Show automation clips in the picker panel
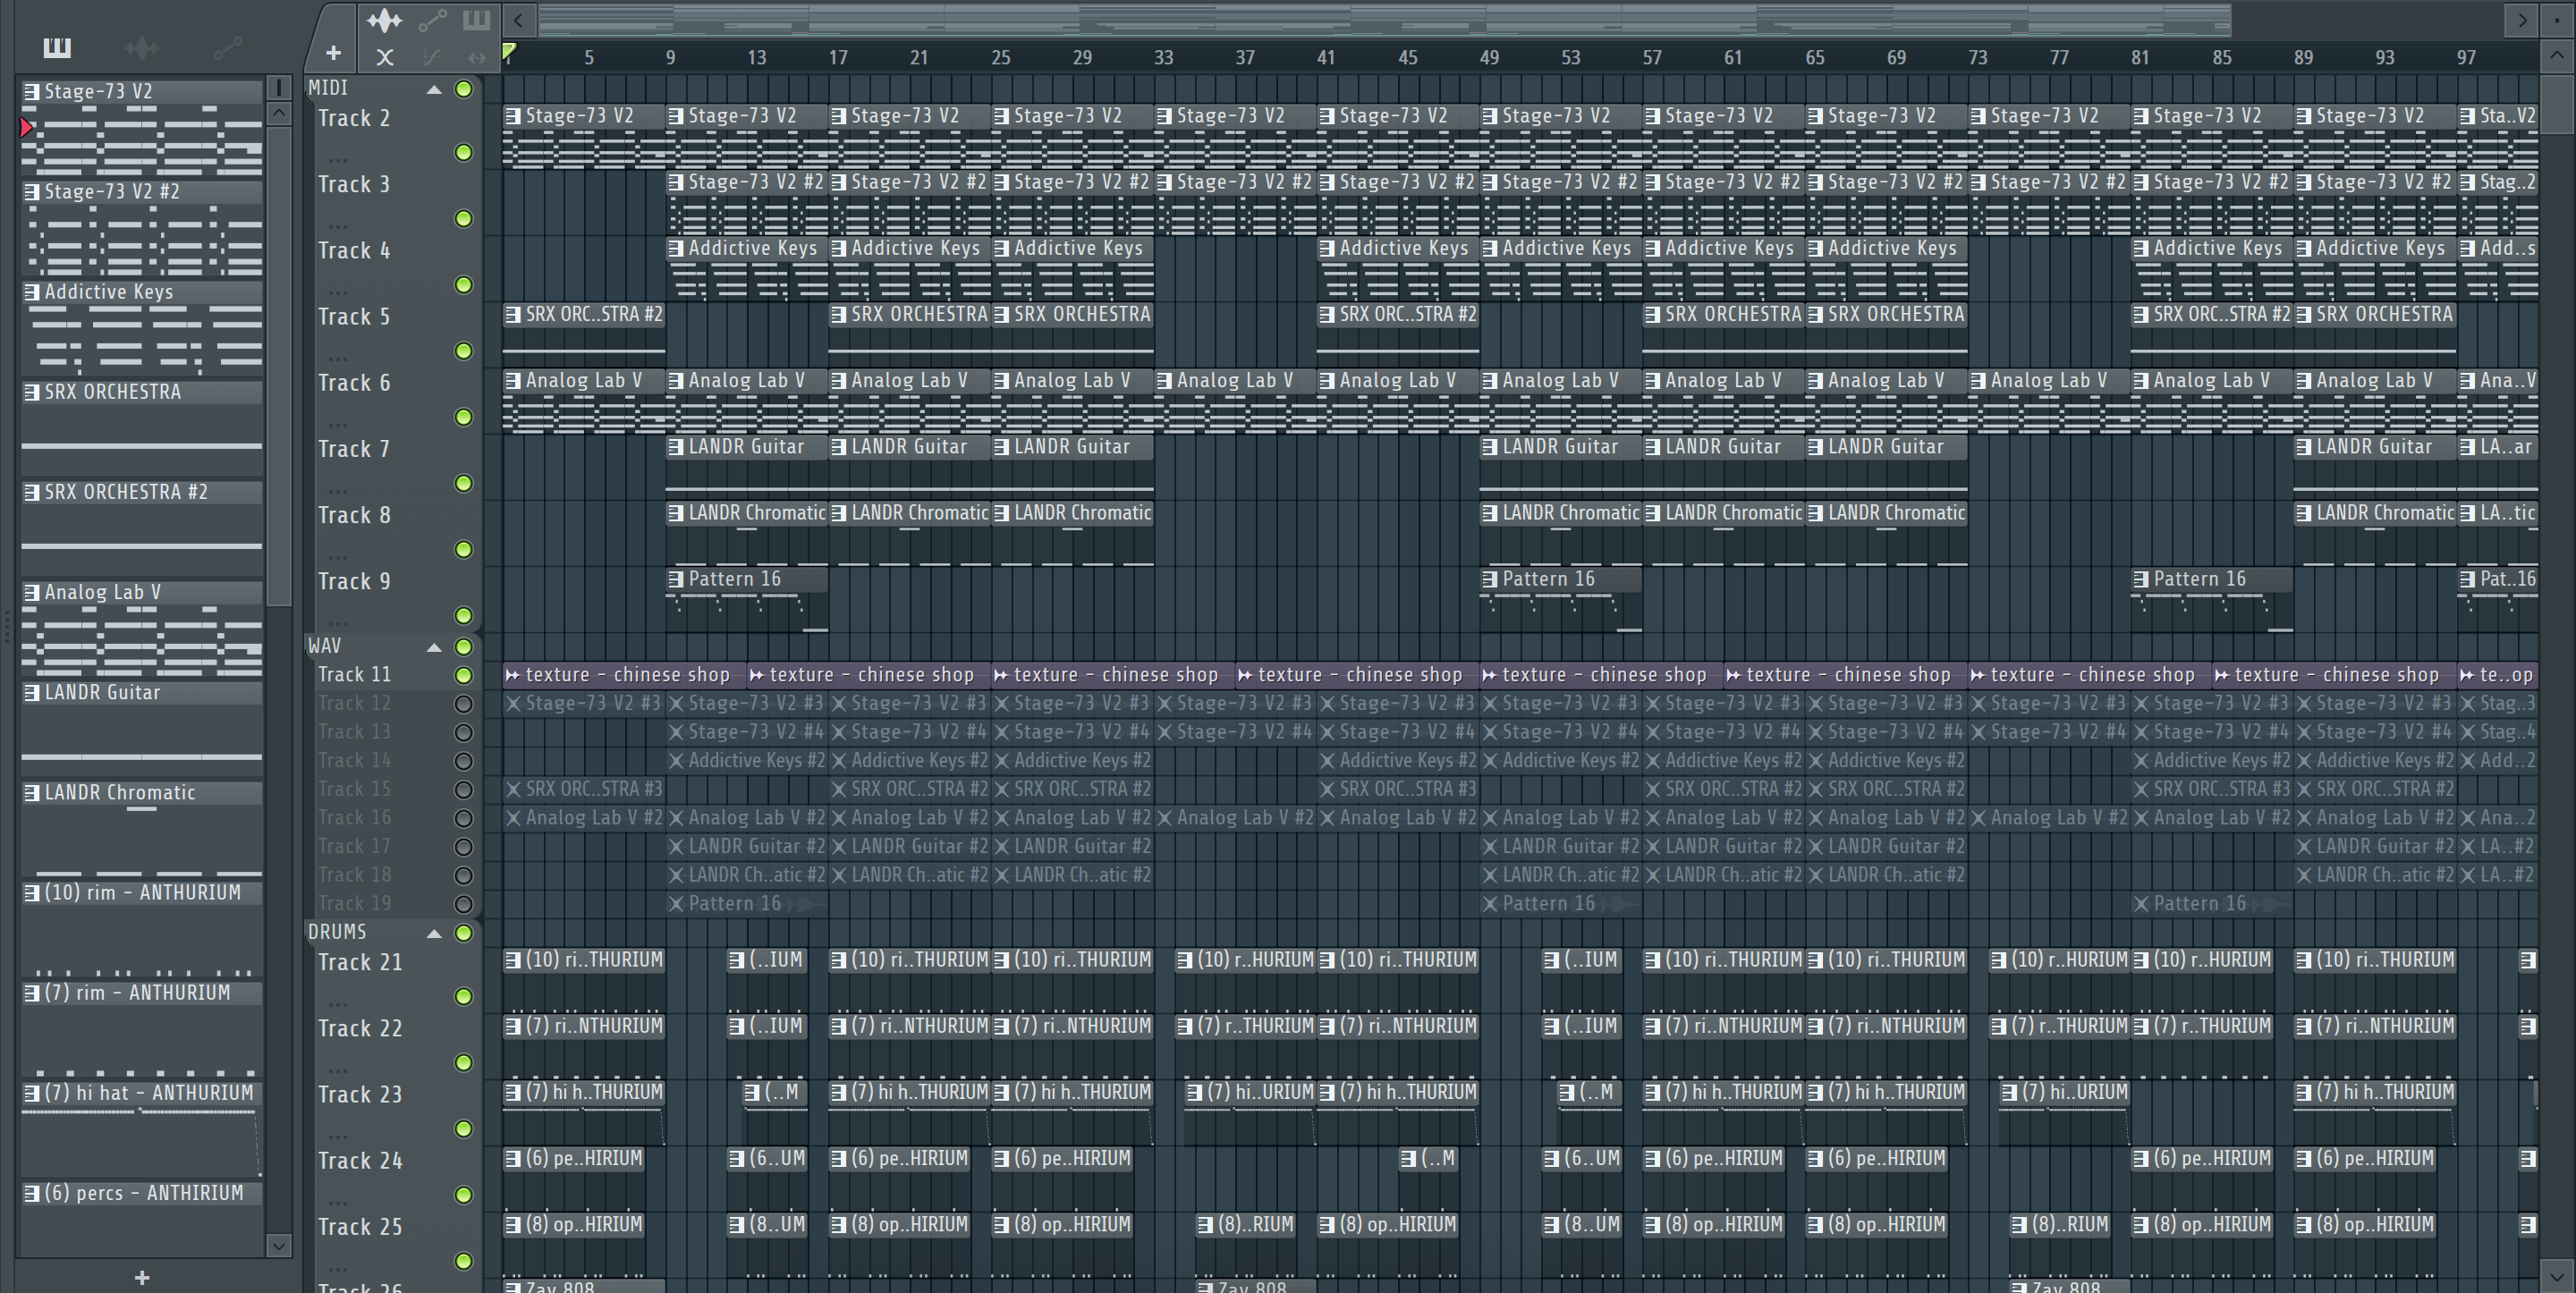This screenshot has height=1293, width=2576. pyautogui.click(x=227, y=47)
